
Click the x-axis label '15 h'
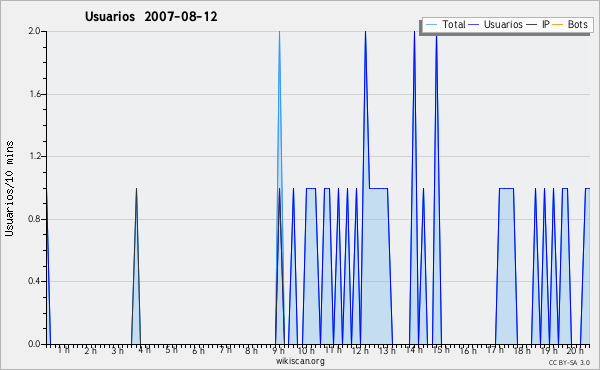441,350
